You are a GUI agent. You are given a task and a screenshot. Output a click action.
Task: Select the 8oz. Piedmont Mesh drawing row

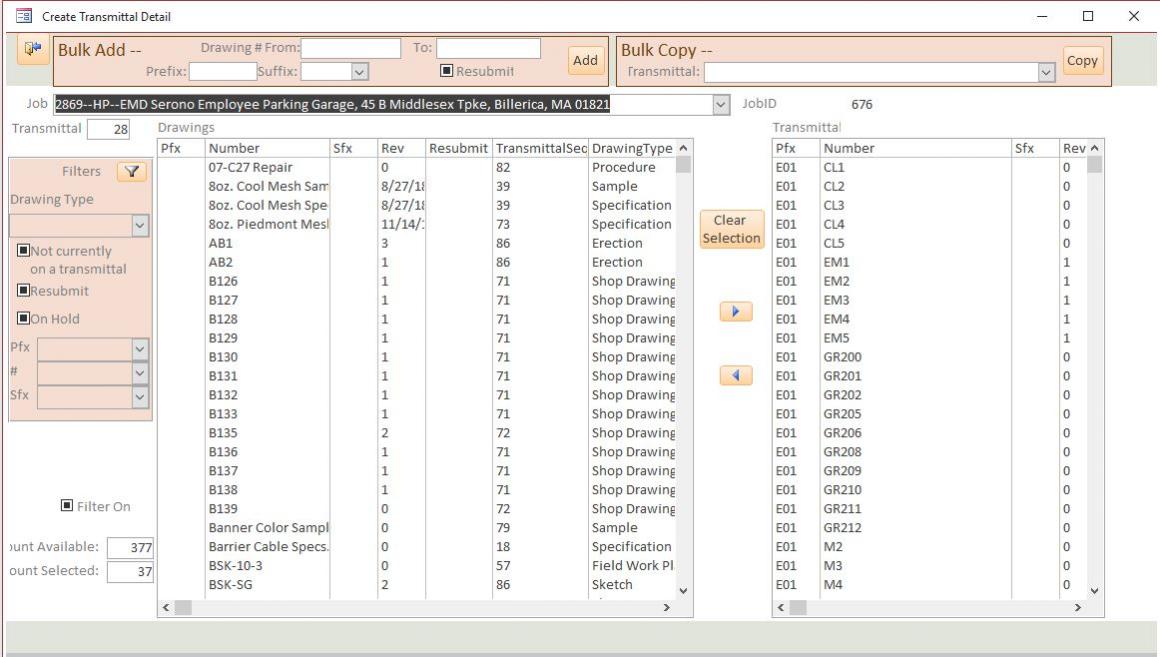click(x=417, y=224)
